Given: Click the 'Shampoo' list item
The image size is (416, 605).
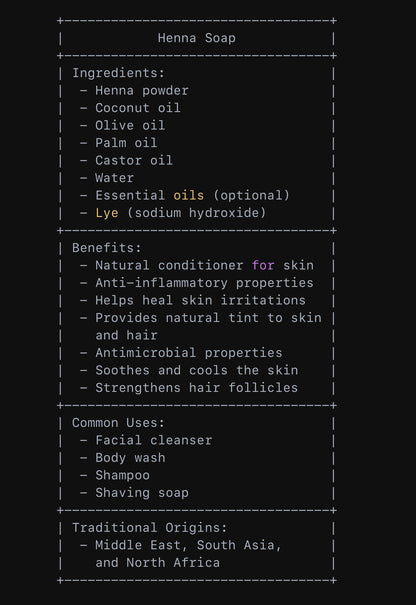Looking at the screenshot, I should pos(122,475).
